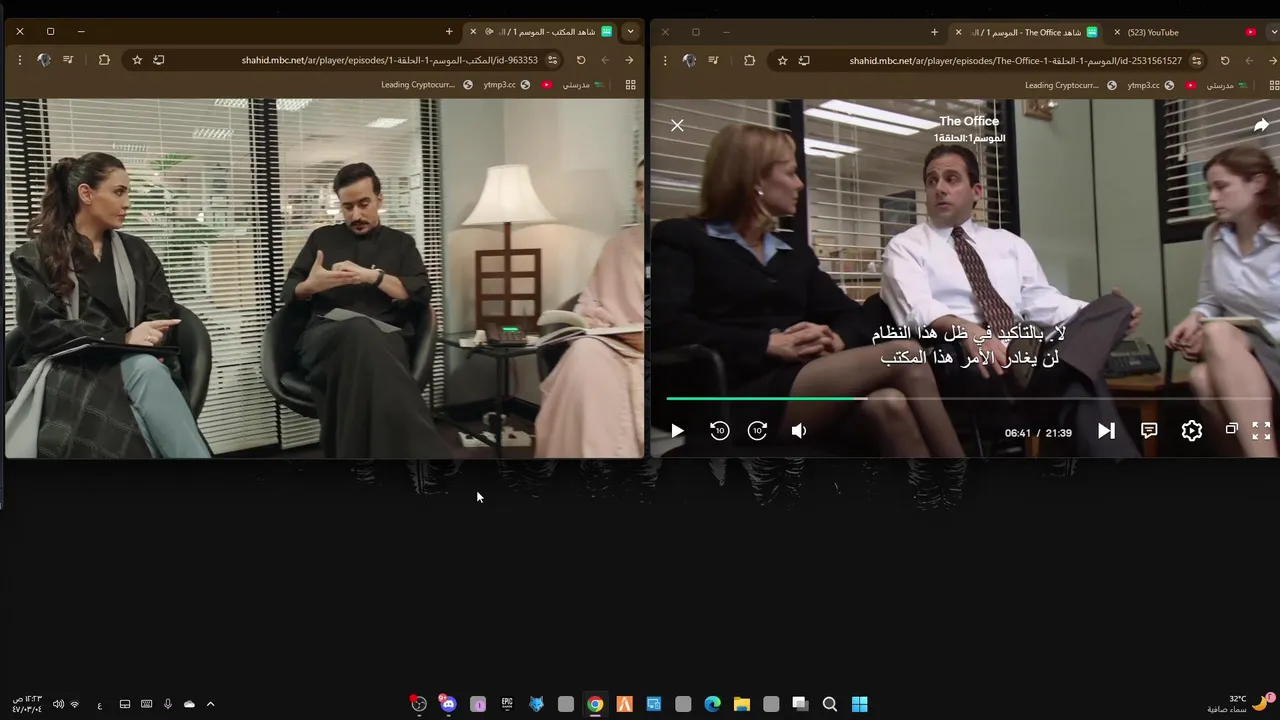1280x720 pixels.
Task: Open the Chrome three-dot menu in the right window
Action: [665, 60]
